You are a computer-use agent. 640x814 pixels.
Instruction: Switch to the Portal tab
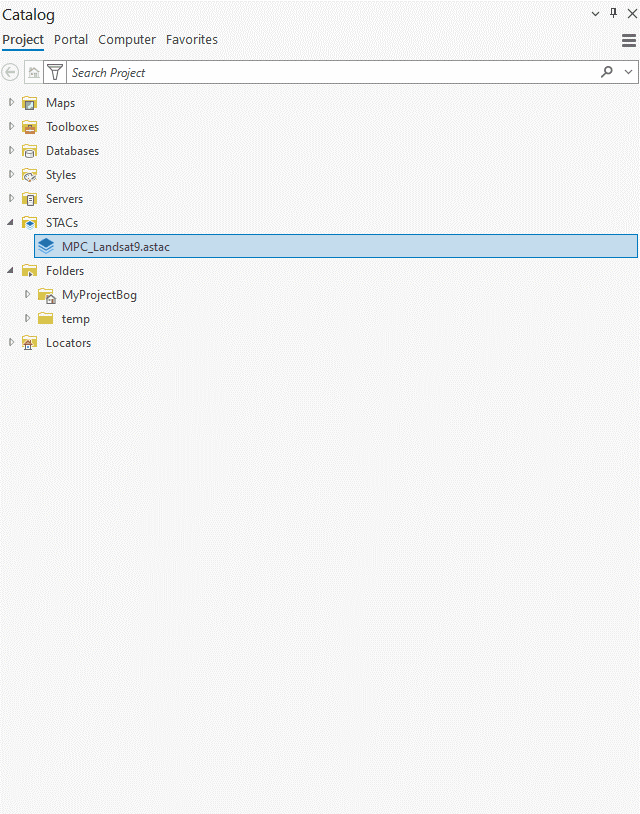(x=71, y=40)
